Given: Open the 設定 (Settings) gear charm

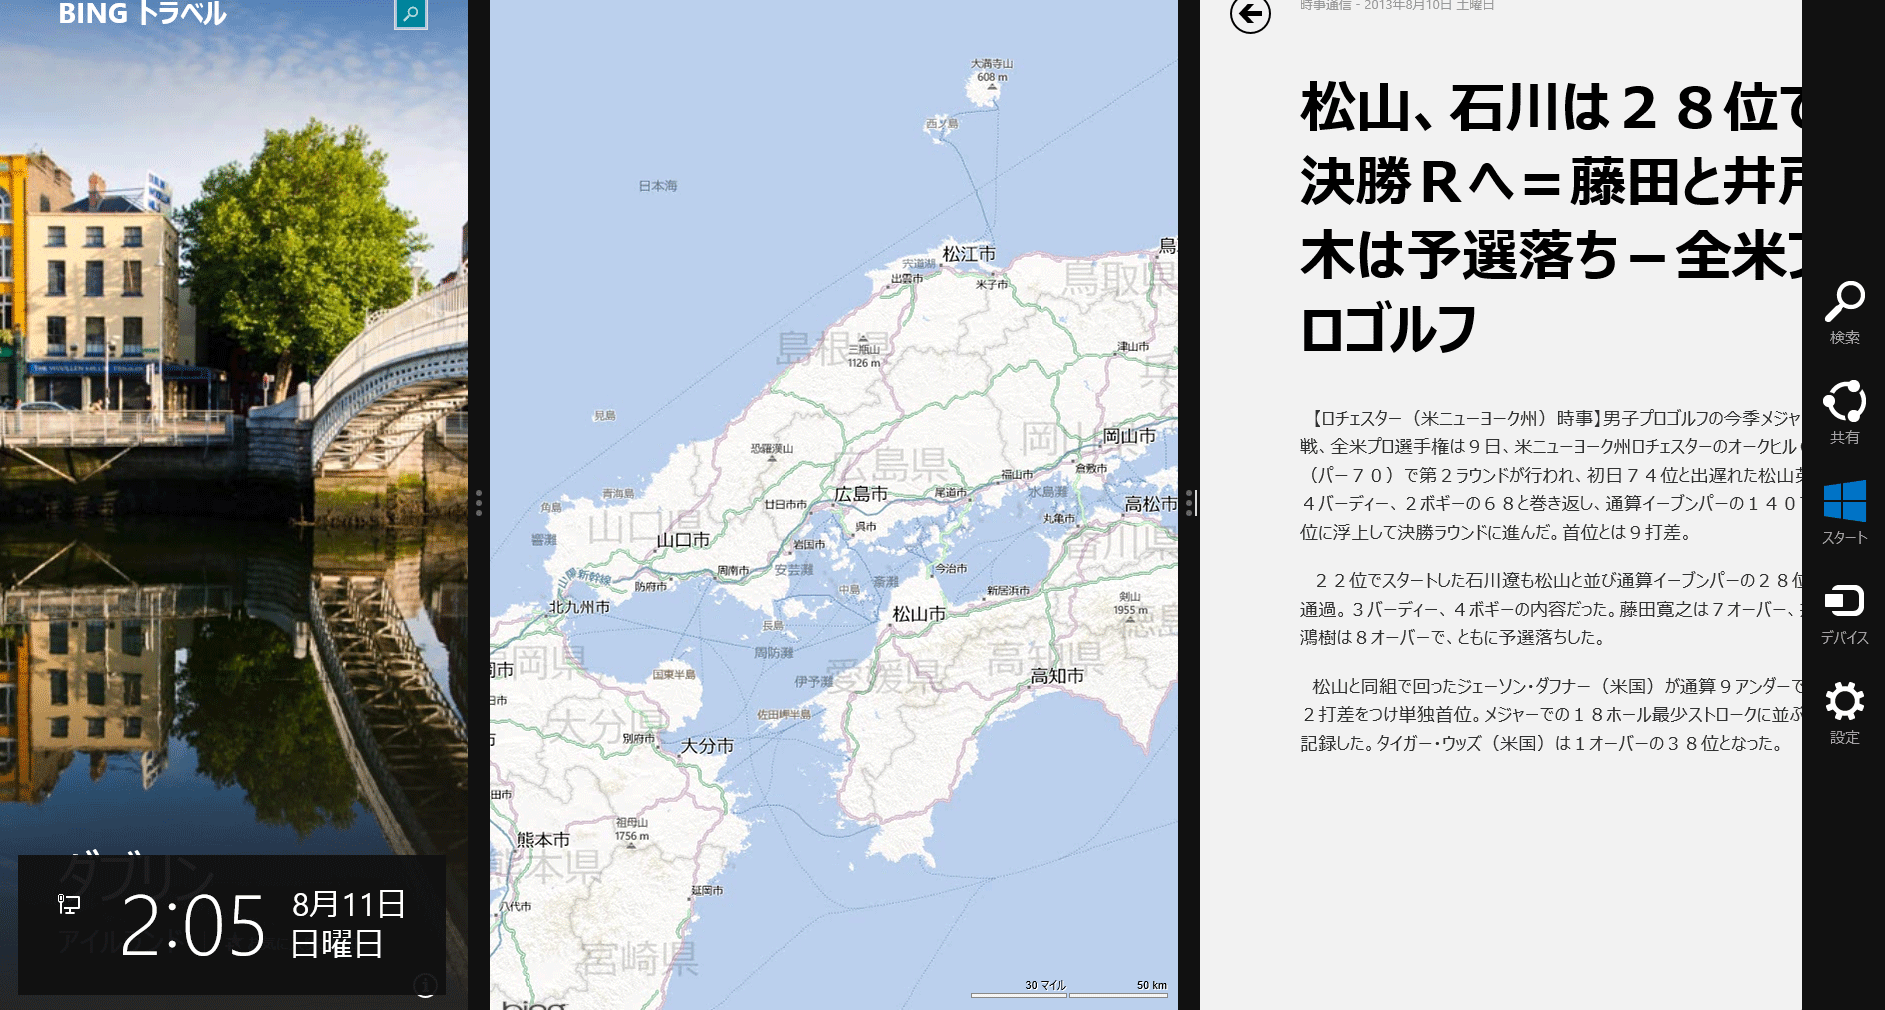Looking at the screenshot, I should [x=1844, y=712].
